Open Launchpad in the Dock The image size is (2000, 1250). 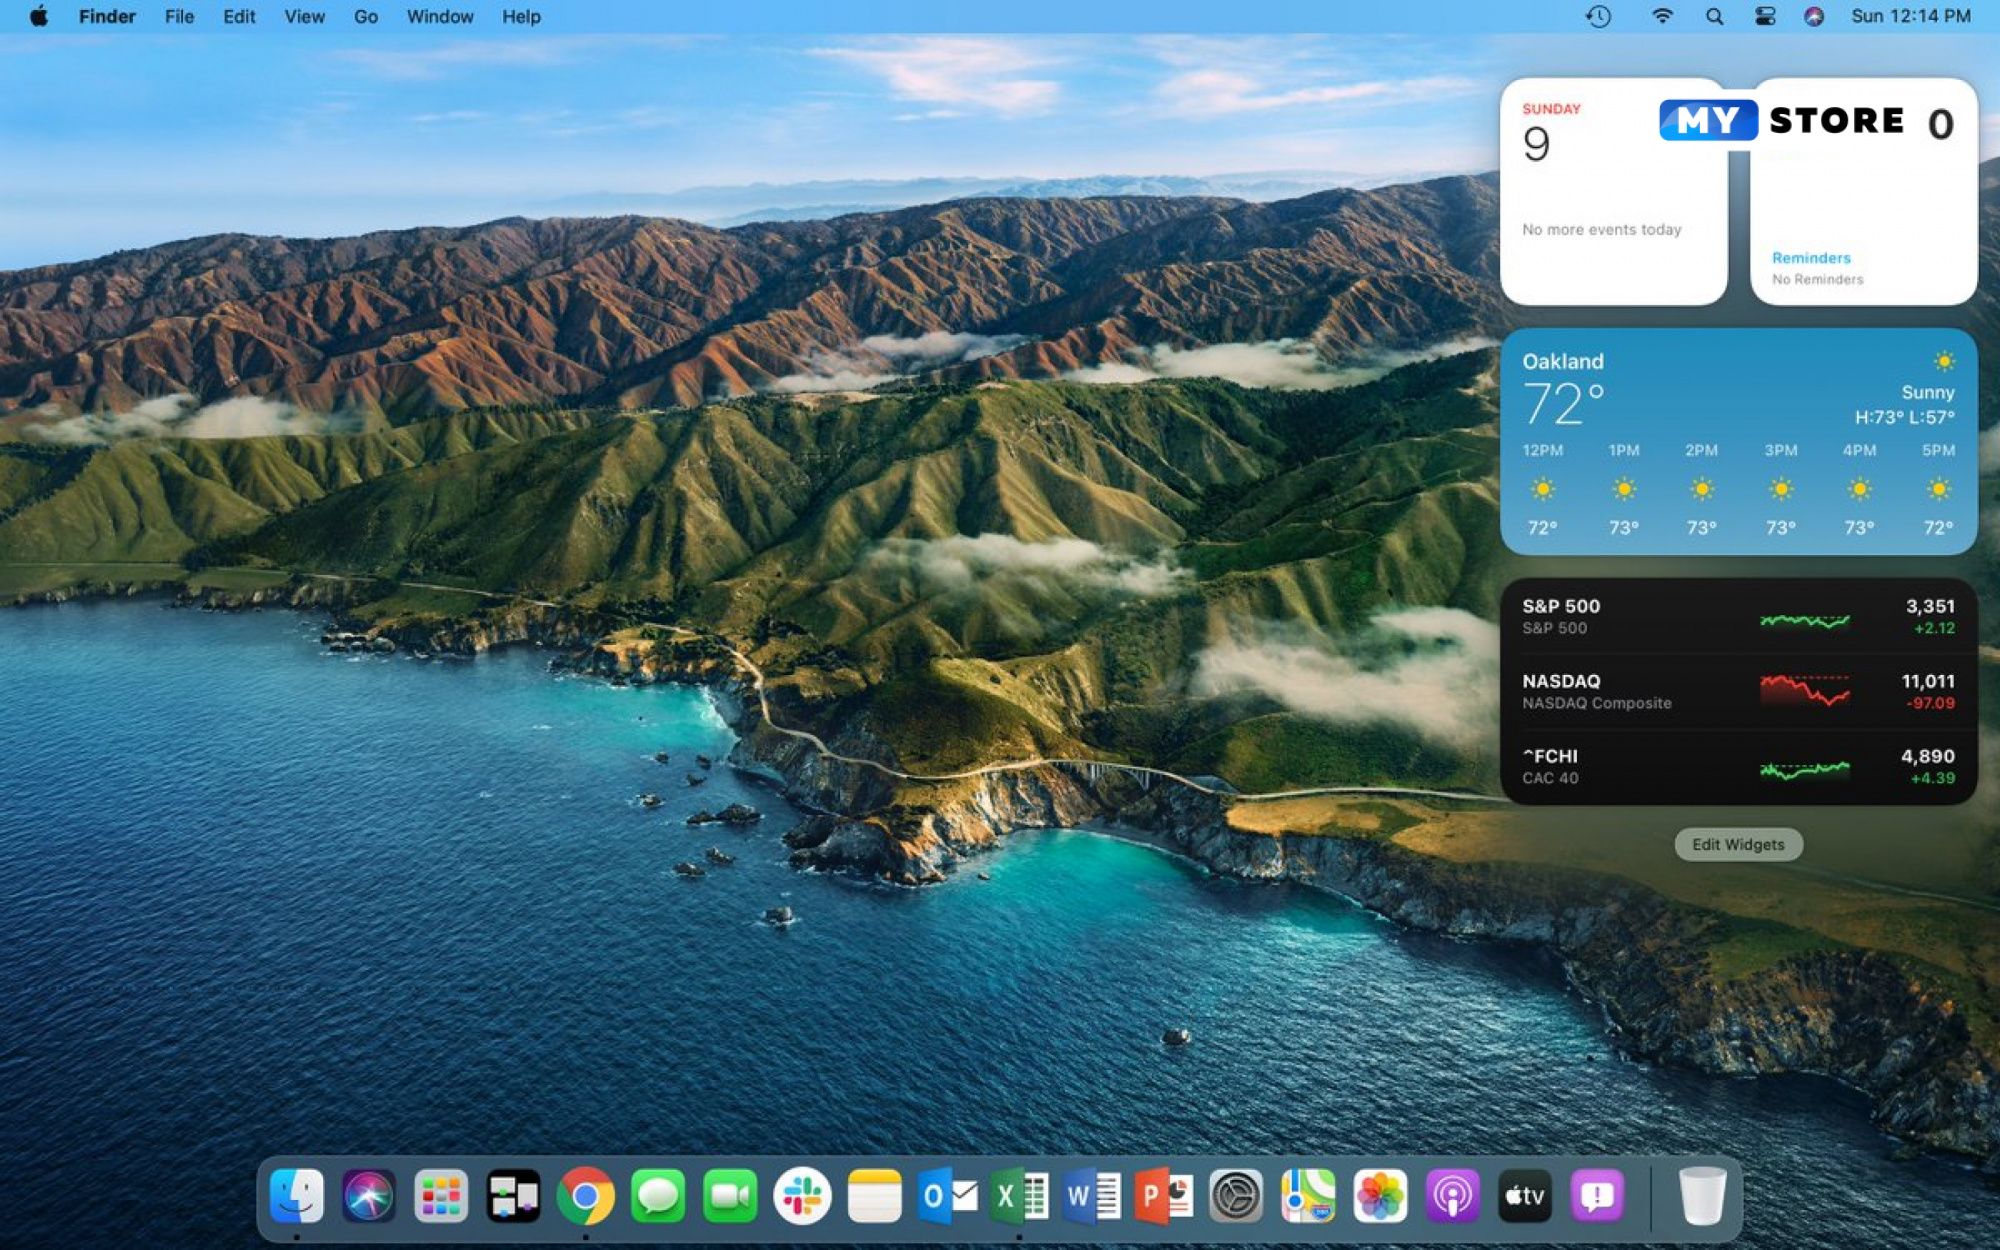click(x=441, y=1196)
